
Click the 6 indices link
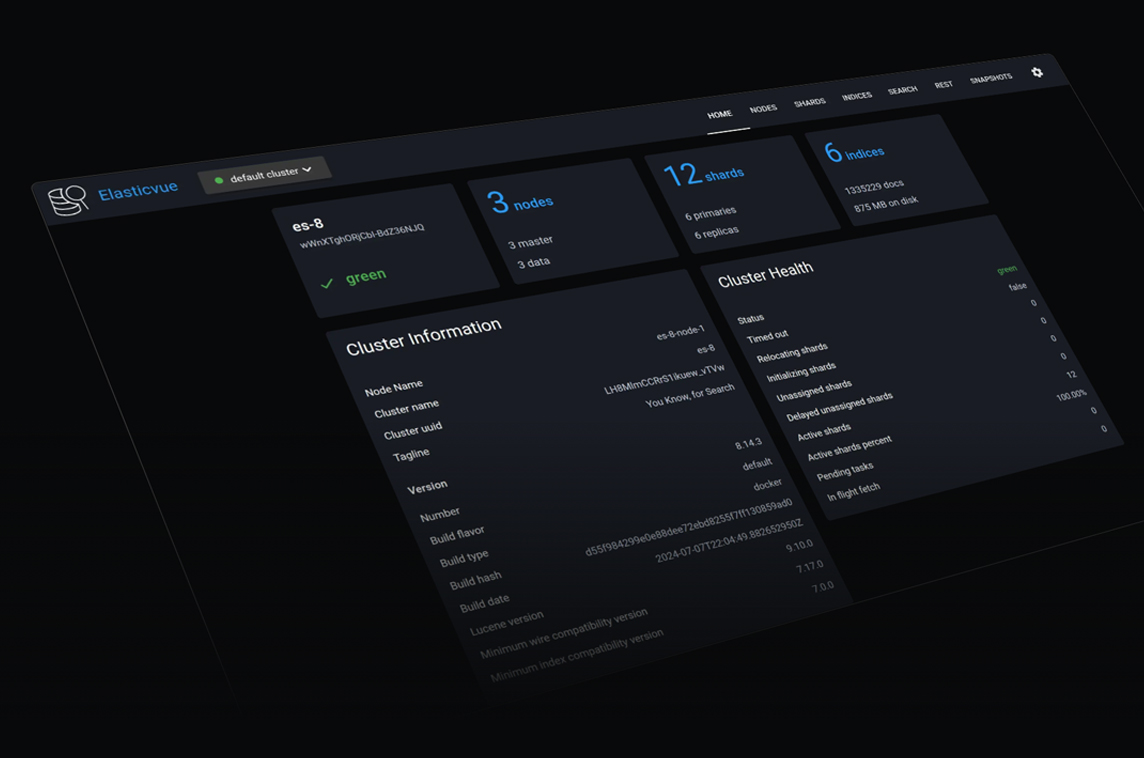tap(854, 152)
